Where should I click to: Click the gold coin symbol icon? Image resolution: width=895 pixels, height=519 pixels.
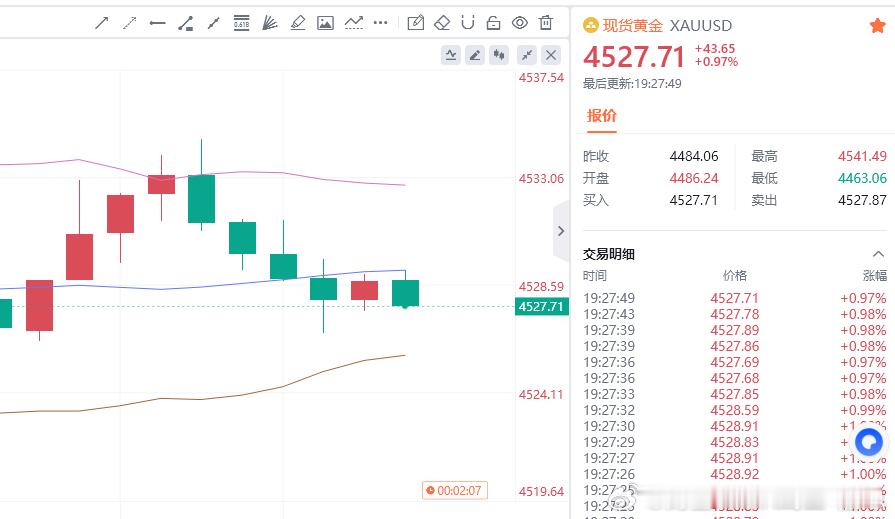pyautogui.click(x=591, y=26)
